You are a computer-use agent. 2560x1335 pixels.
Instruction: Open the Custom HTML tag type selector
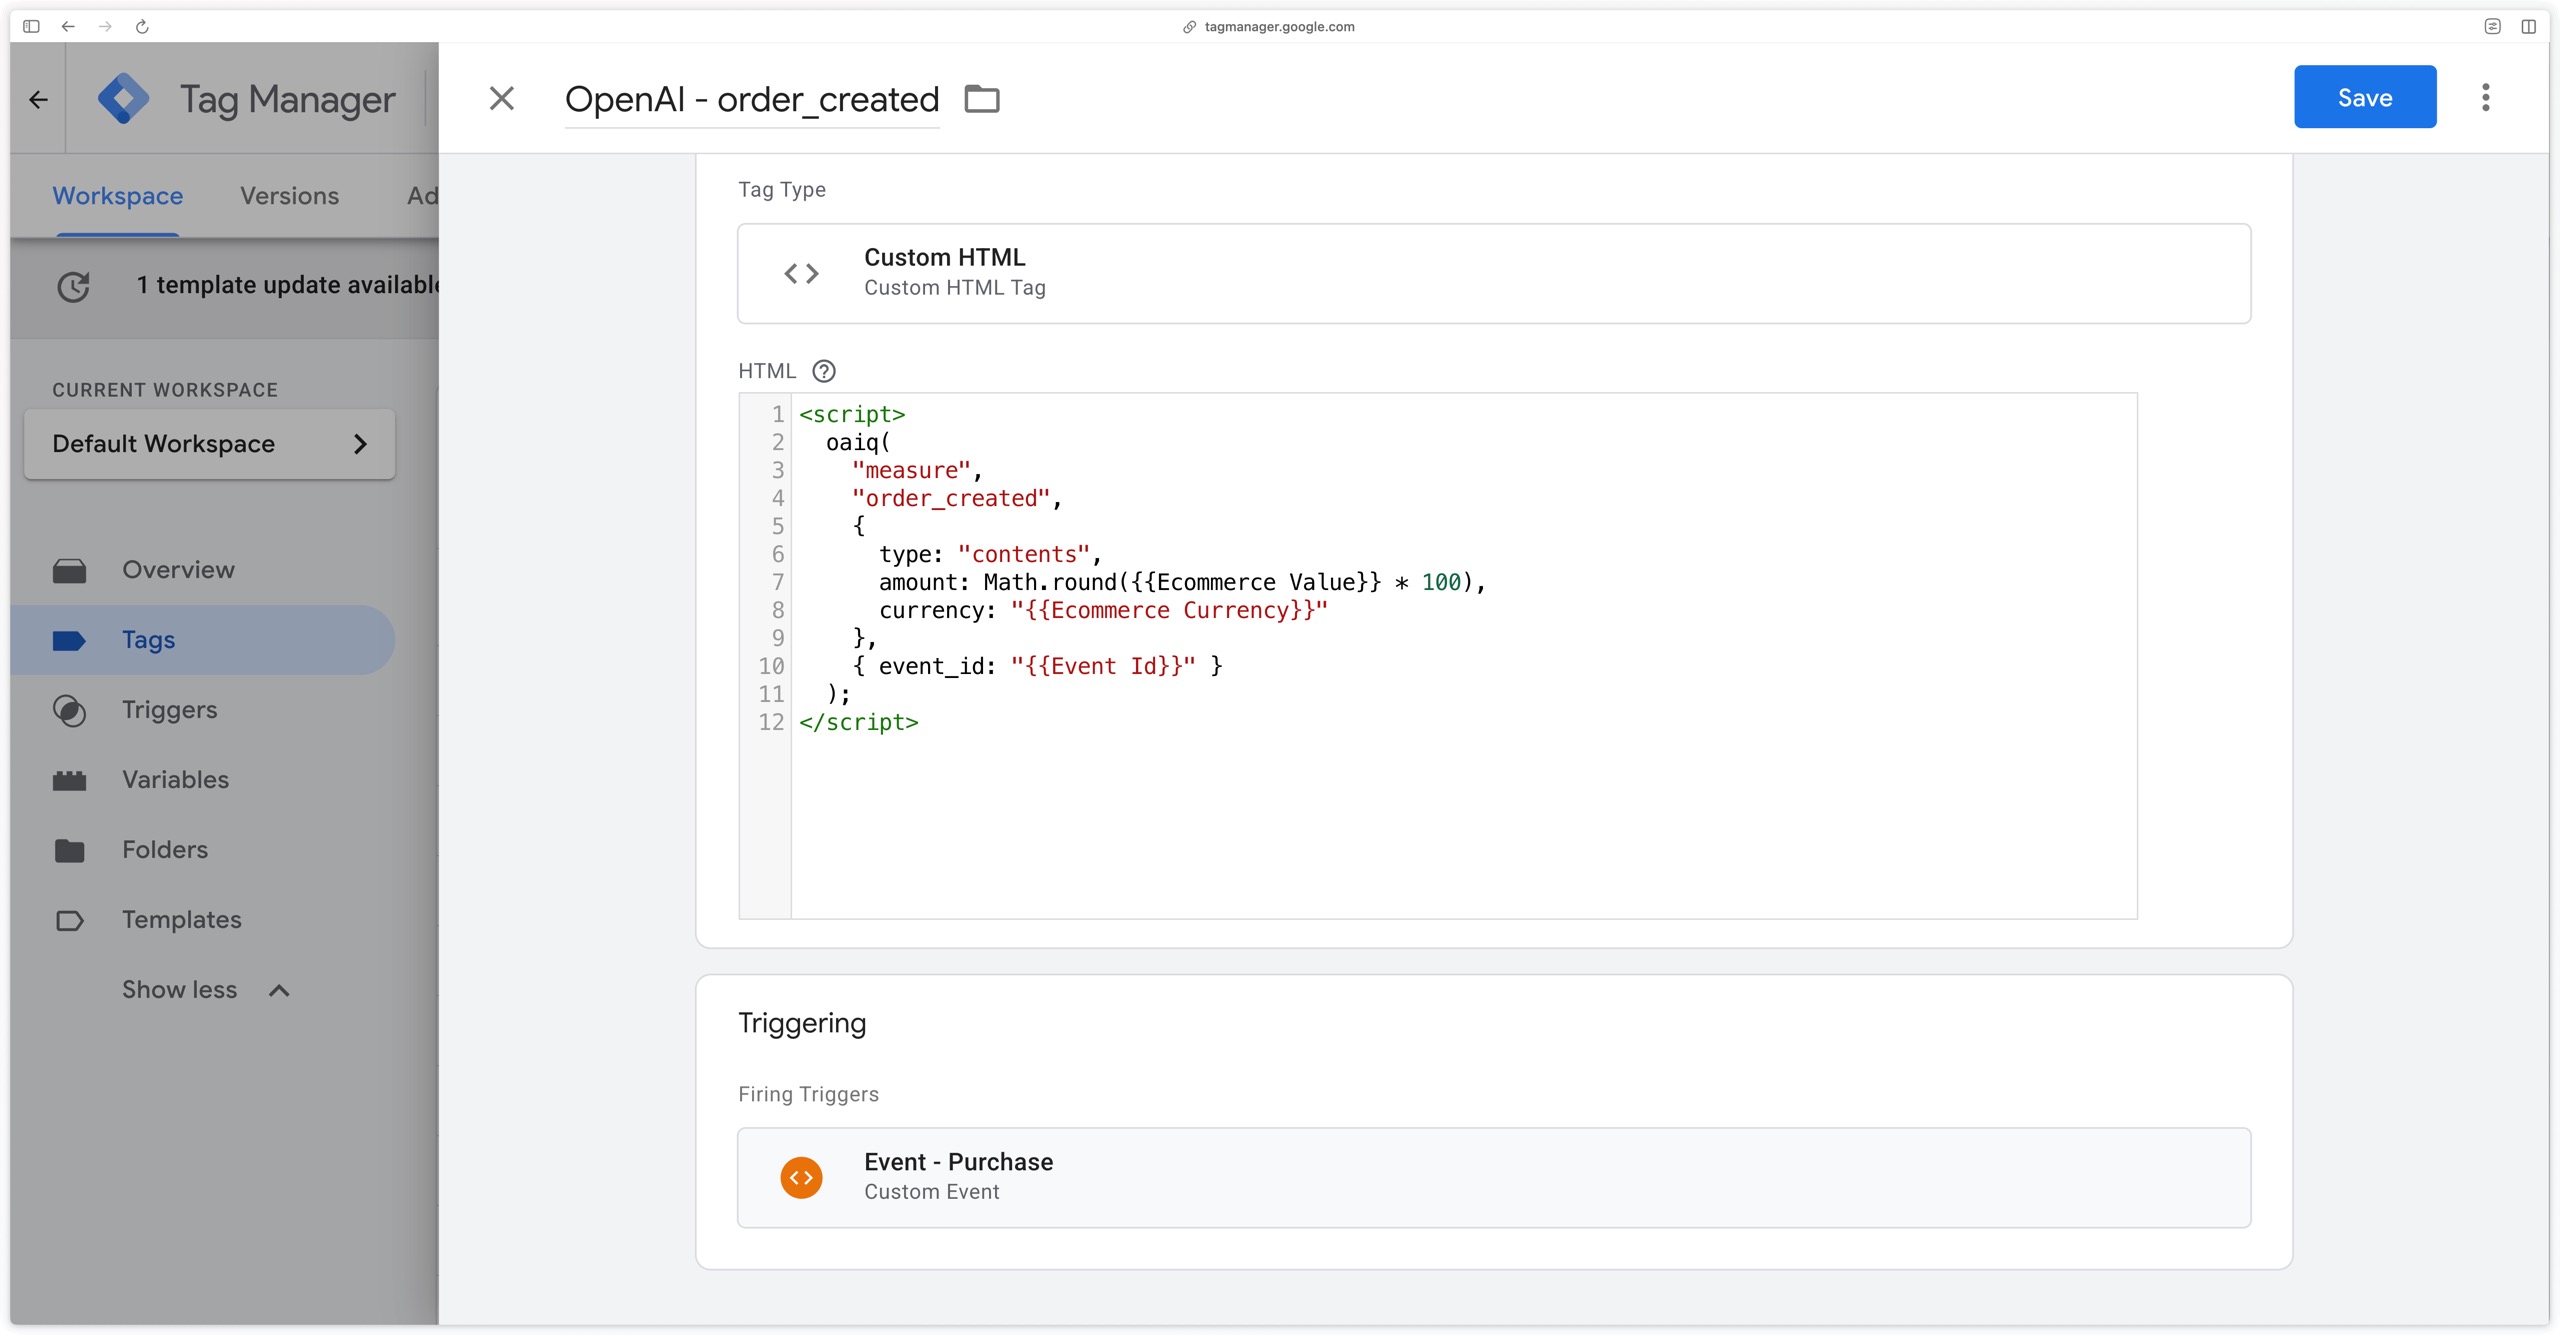[1493, 273]
